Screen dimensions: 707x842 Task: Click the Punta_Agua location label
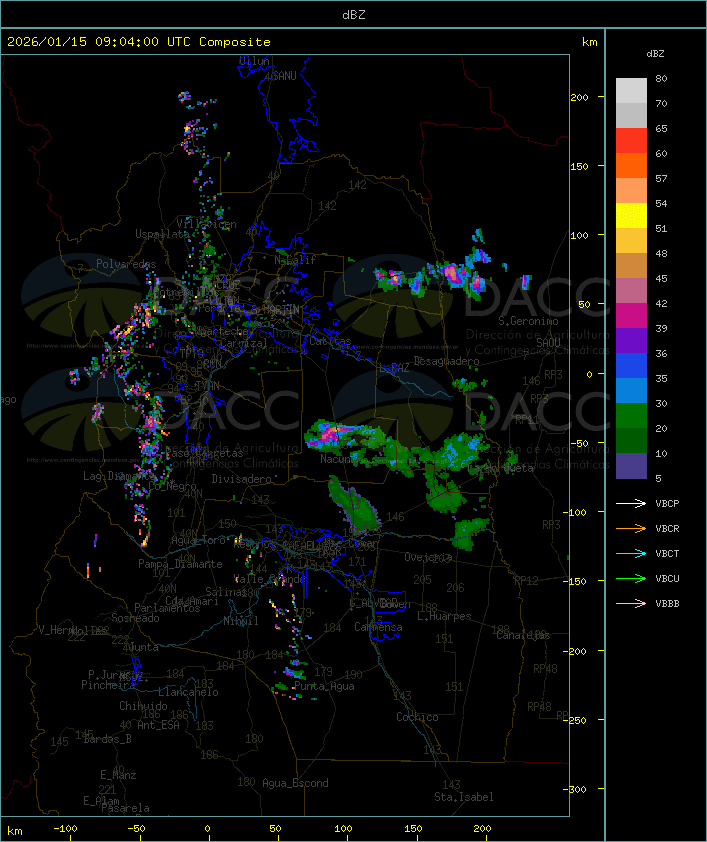pos(326,687)
